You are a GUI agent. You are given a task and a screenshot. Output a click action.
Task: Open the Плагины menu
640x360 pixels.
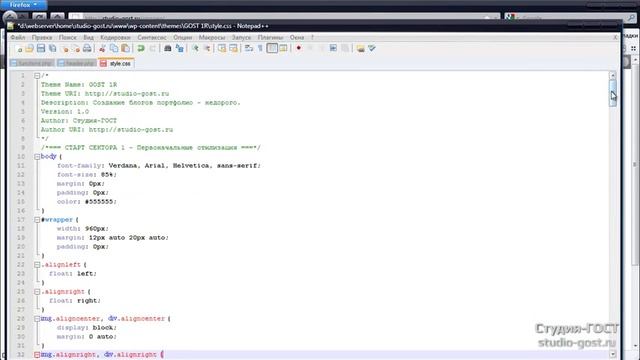(x=270, y=37)
